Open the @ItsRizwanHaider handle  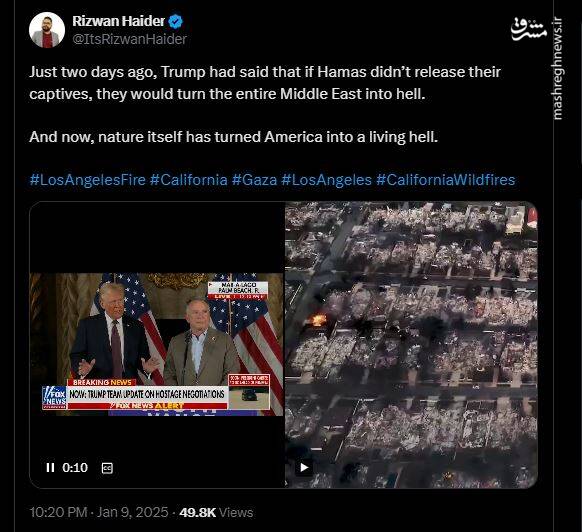(x=130, y=39)
